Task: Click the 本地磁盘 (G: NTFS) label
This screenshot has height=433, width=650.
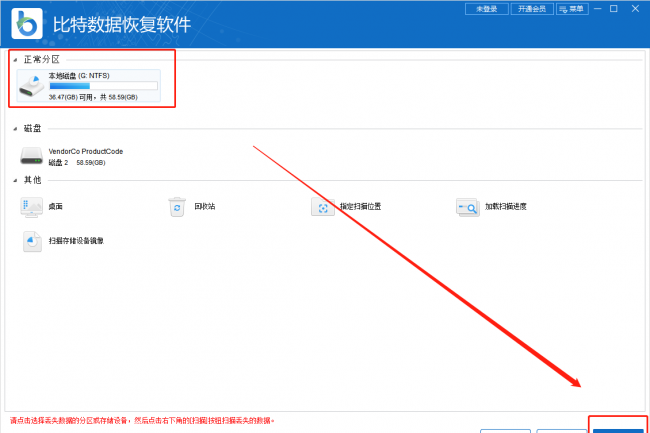Action: [79, 76]
